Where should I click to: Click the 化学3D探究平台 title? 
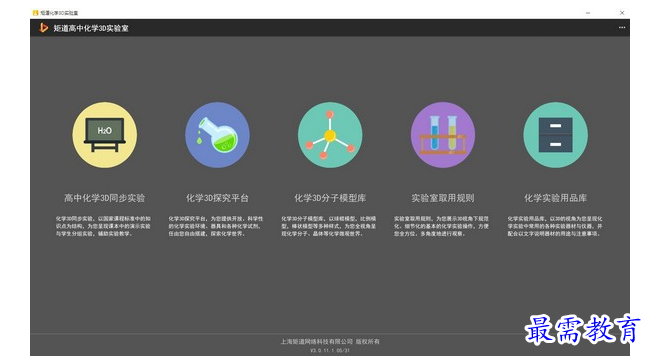(217, 198)
